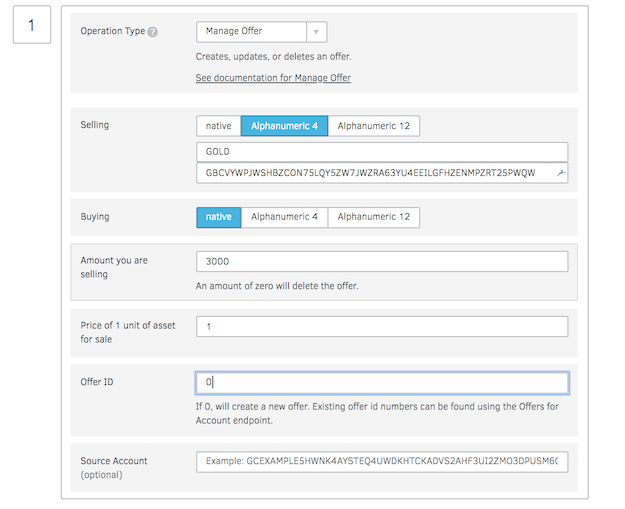The width and height of the screenshot is (625, 509).
Task: Select native asset type for Selling
Action: coord(218,126)
